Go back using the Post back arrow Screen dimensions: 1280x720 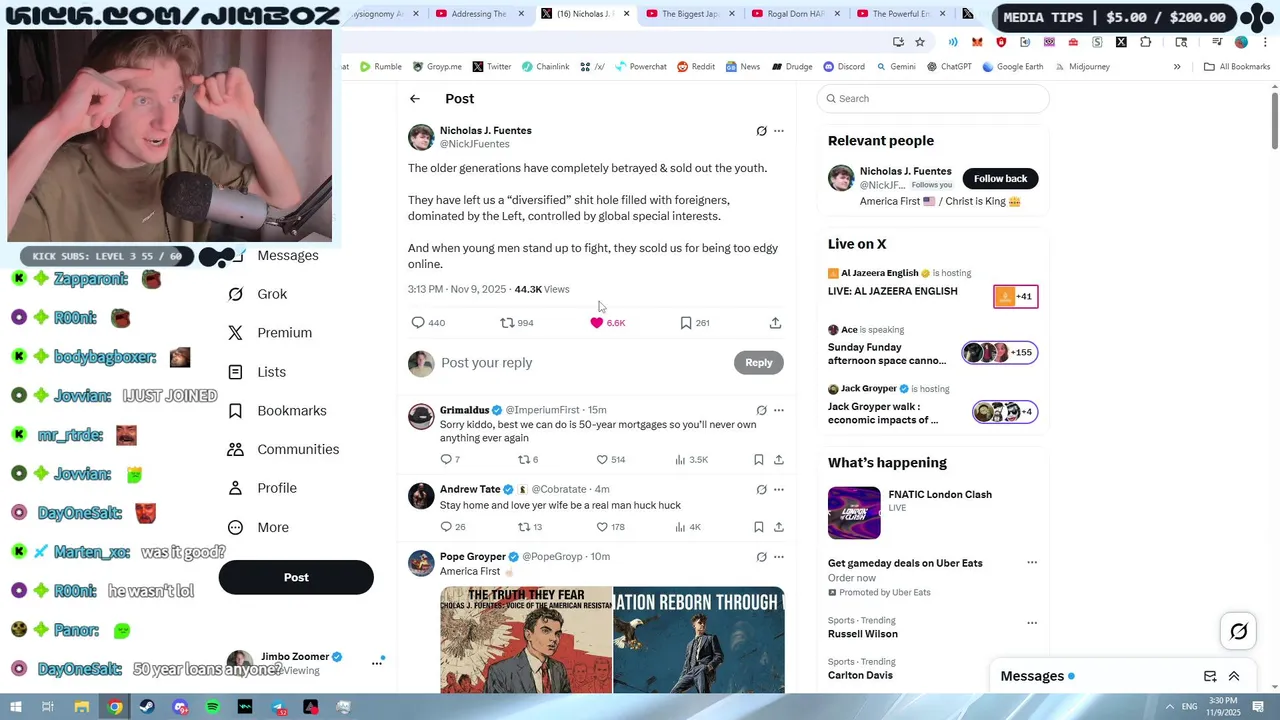pos(415,99)
